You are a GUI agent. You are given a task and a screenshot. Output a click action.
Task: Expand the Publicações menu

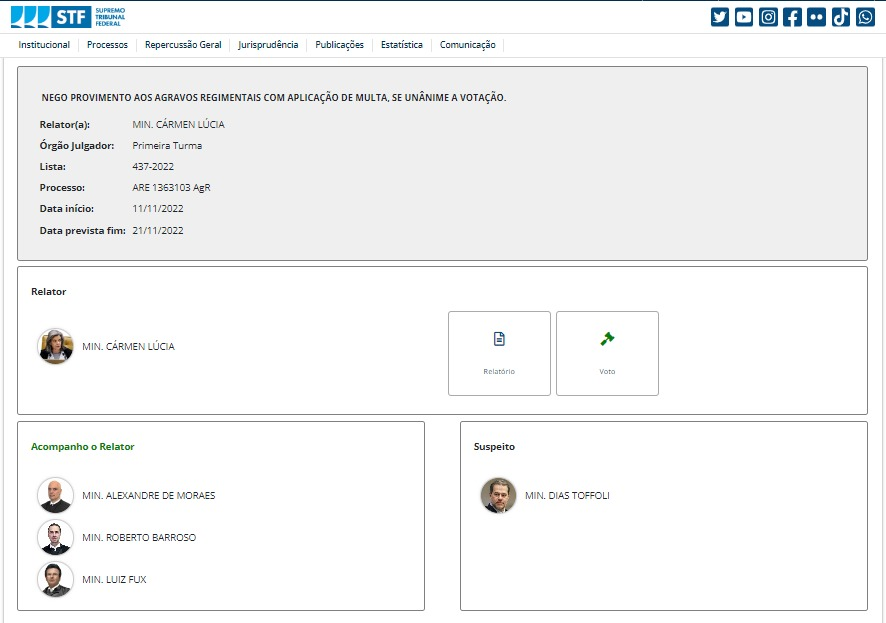click(x=339, y=45)
